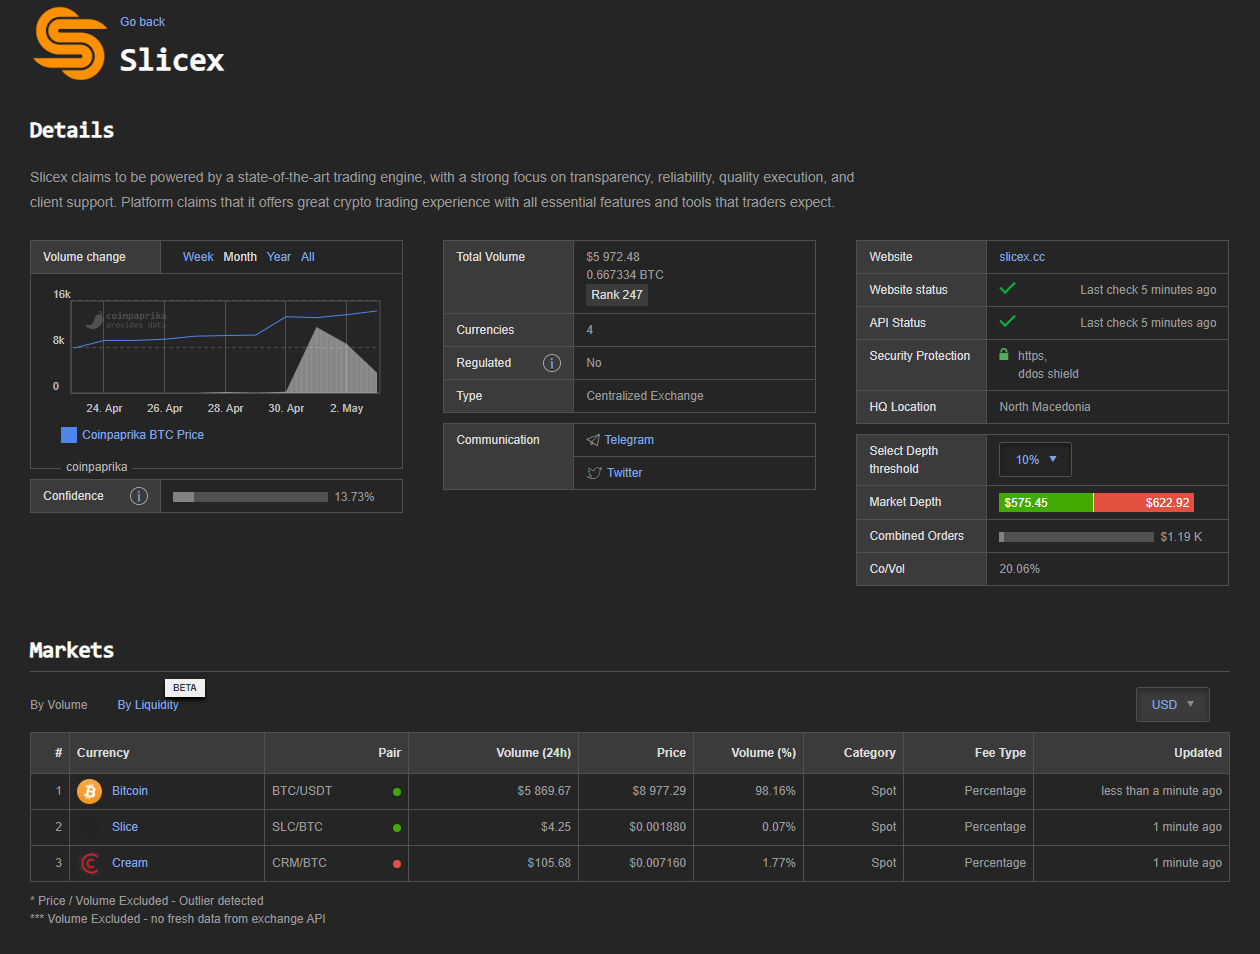Viewport: 1260px width, 954px height.
Task: Click the red market depth bar
Action: [x=1144, y=502]
